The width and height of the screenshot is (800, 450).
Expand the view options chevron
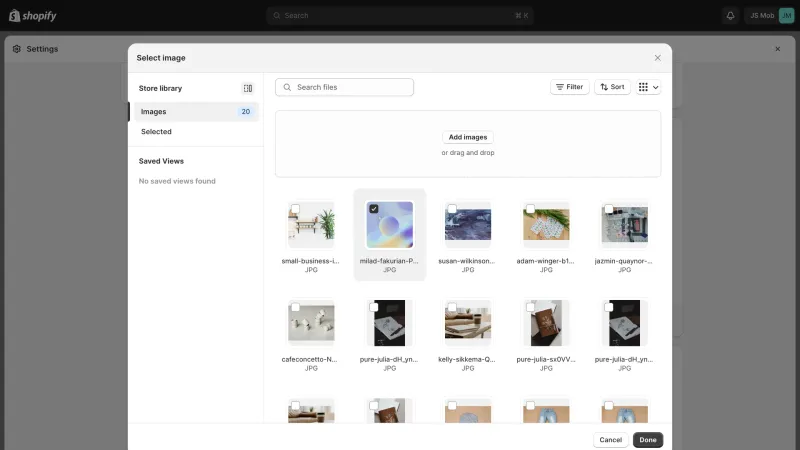point(656,87)
